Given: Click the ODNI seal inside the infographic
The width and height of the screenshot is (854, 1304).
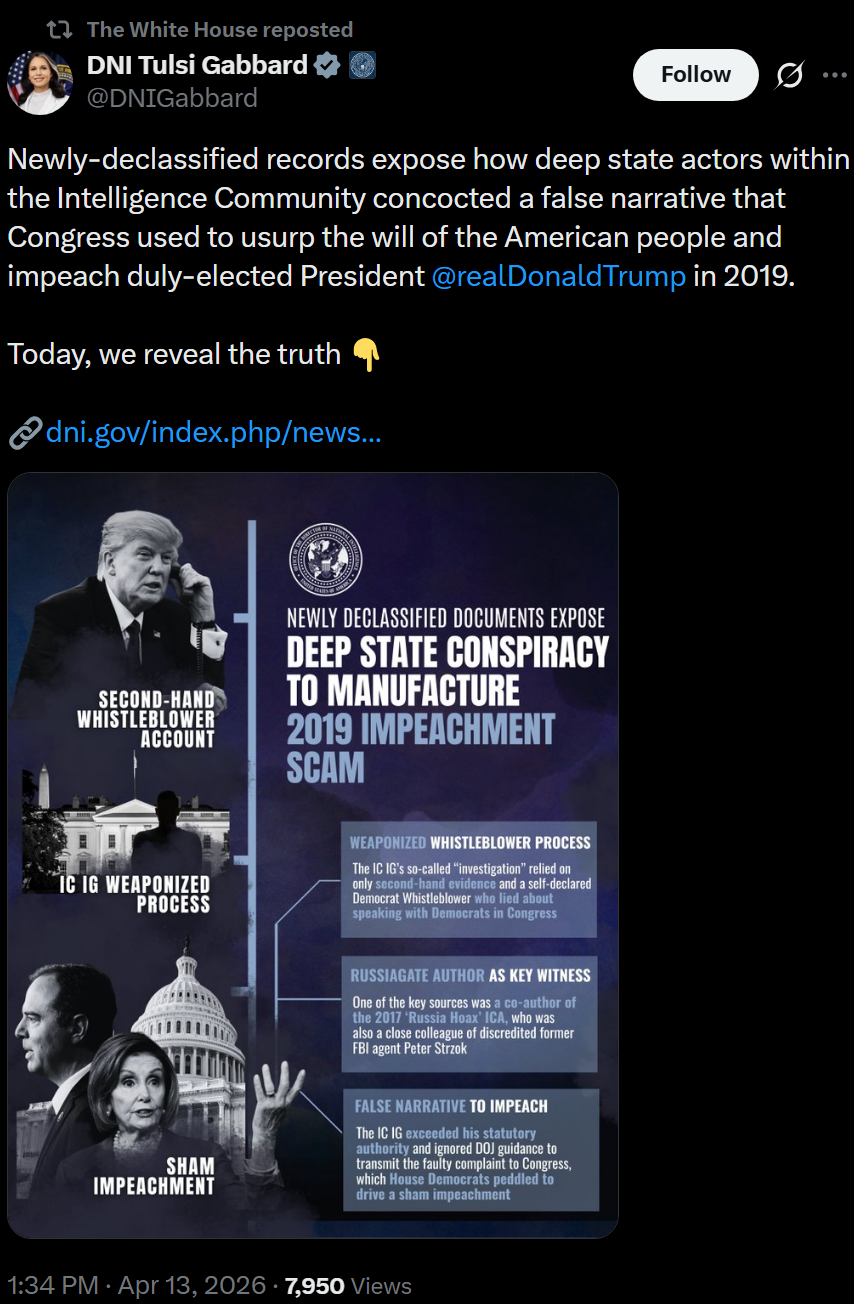Looking at the screenshot, I should tap(326, 563).
